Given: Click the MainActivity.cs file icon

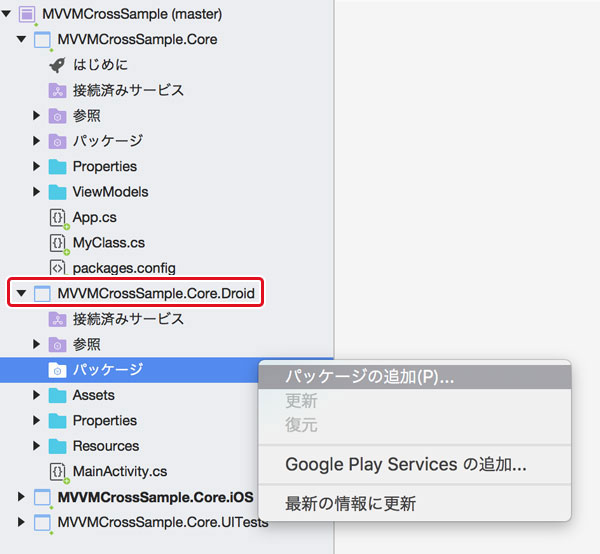Looking at the screenshot, I should [58, 471].
